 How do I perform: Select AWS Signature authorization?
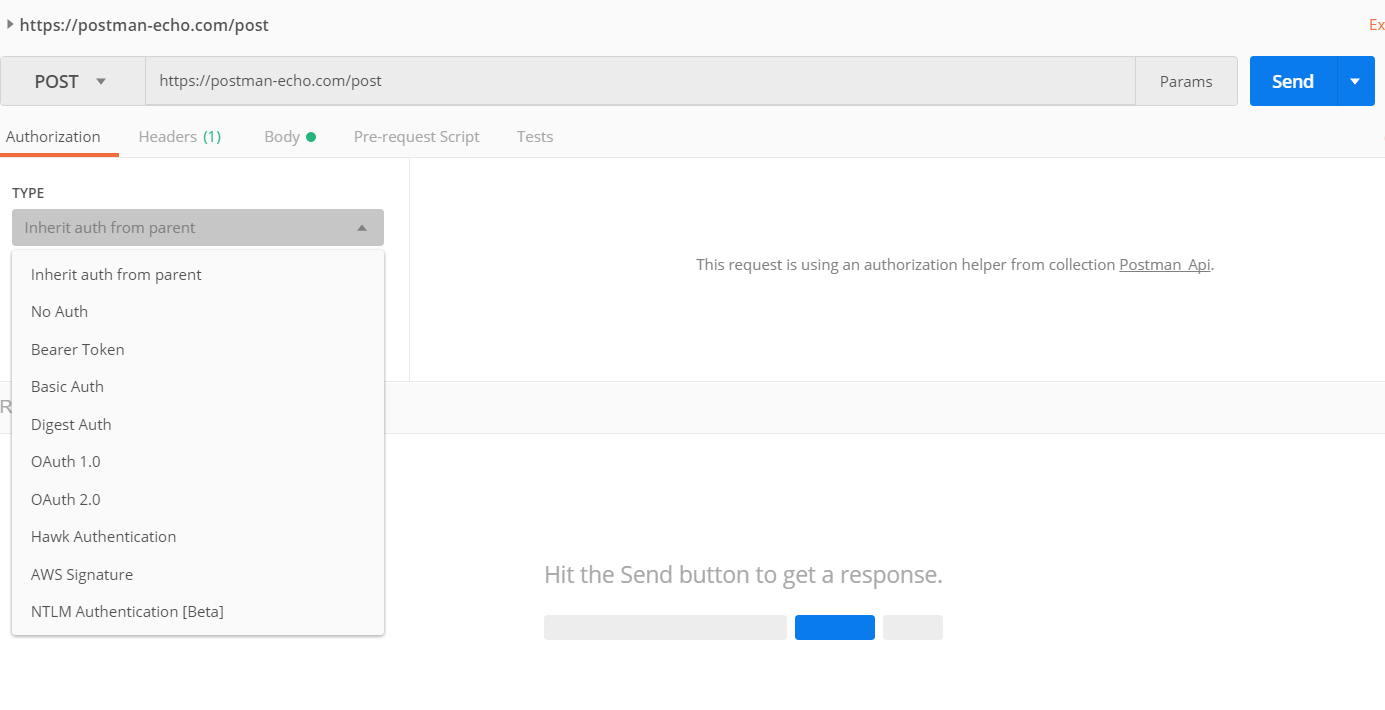(x=82, y=574)
